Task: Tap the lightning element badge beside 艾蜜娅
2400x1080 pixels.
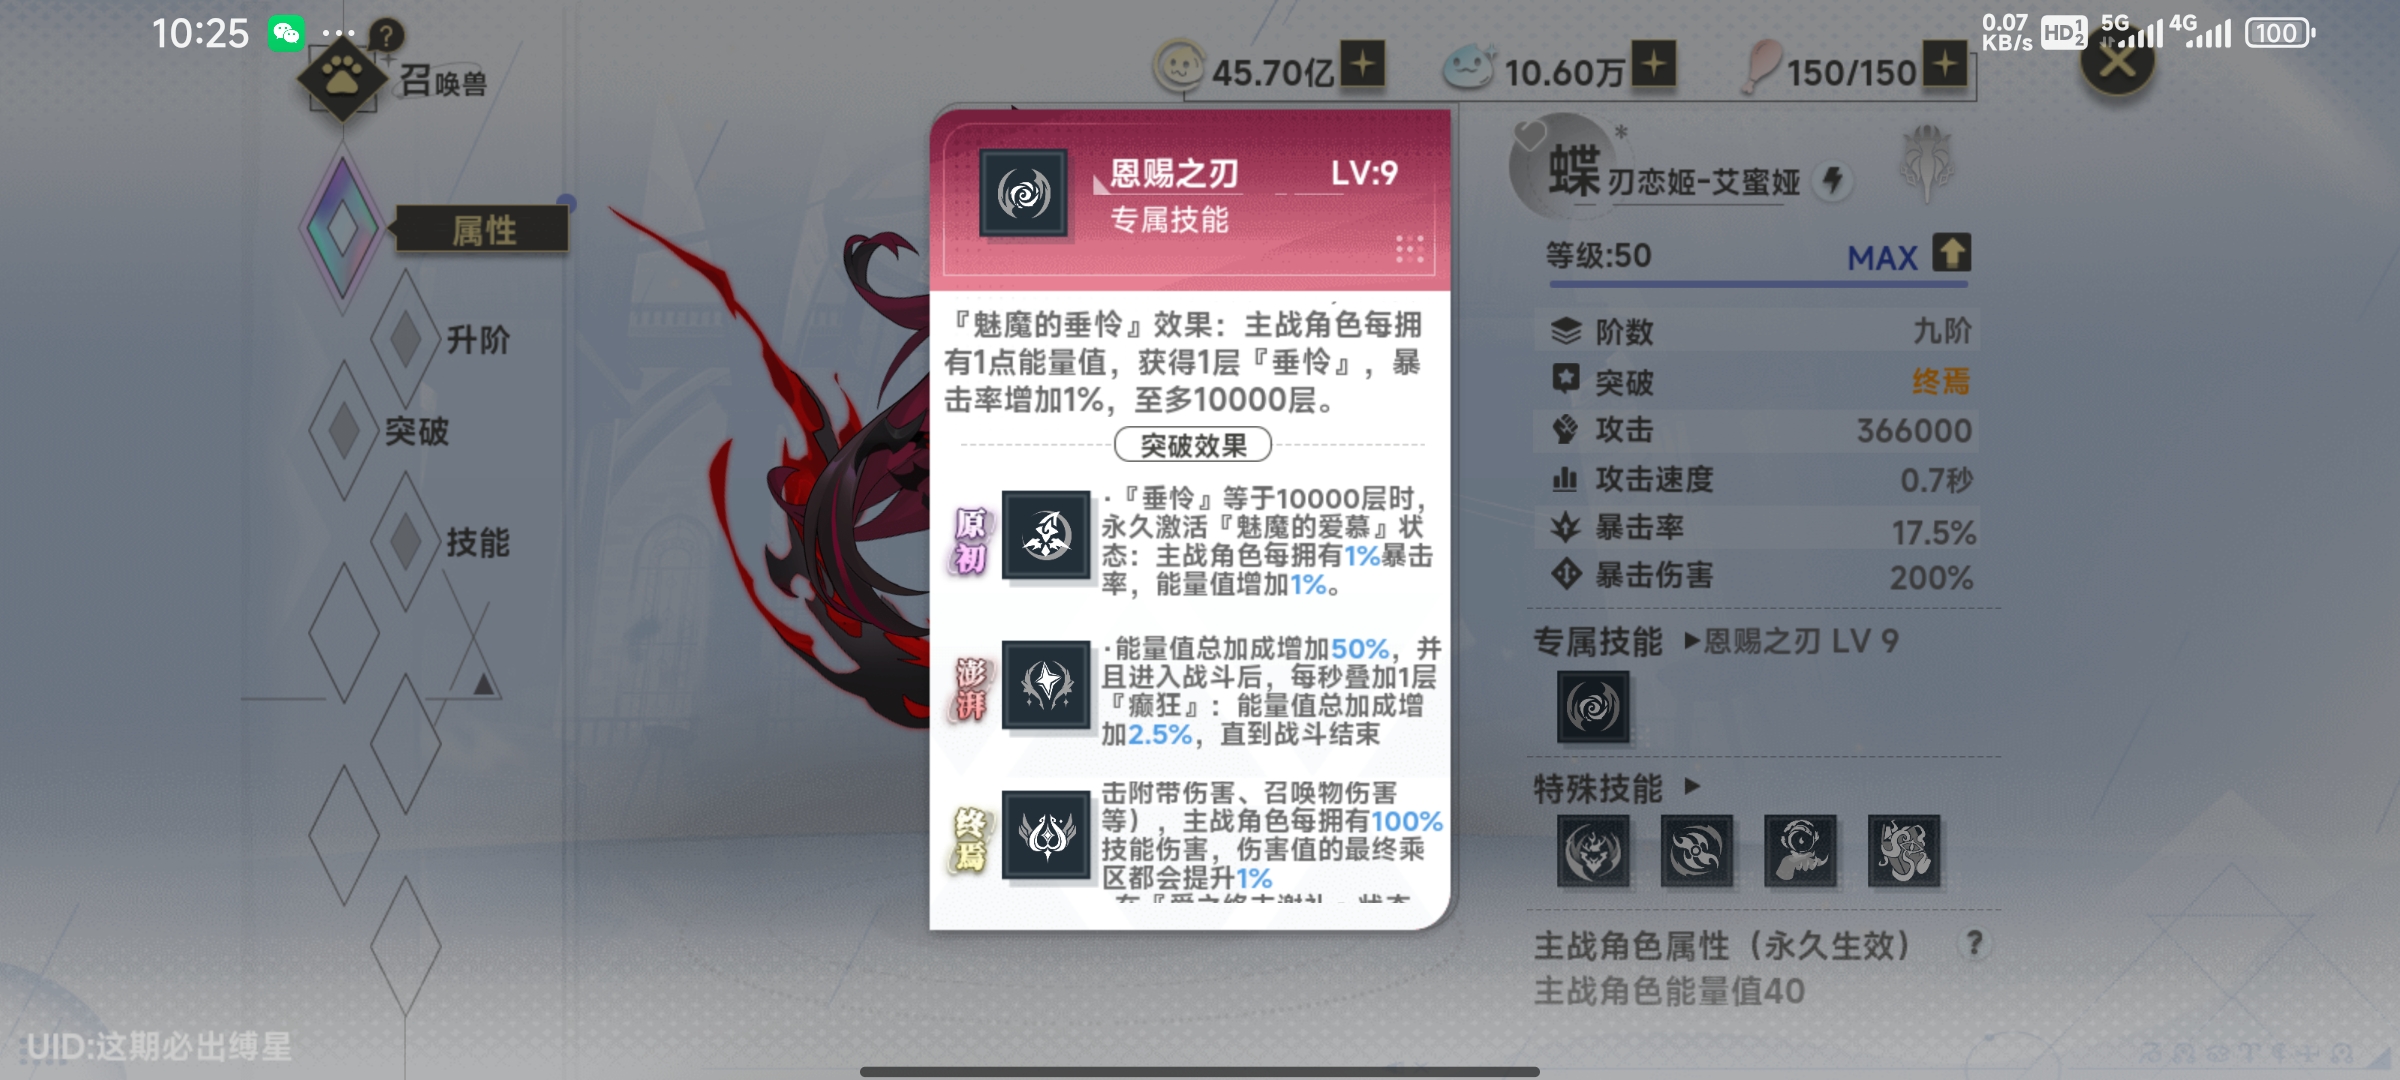Action: 1833,181
